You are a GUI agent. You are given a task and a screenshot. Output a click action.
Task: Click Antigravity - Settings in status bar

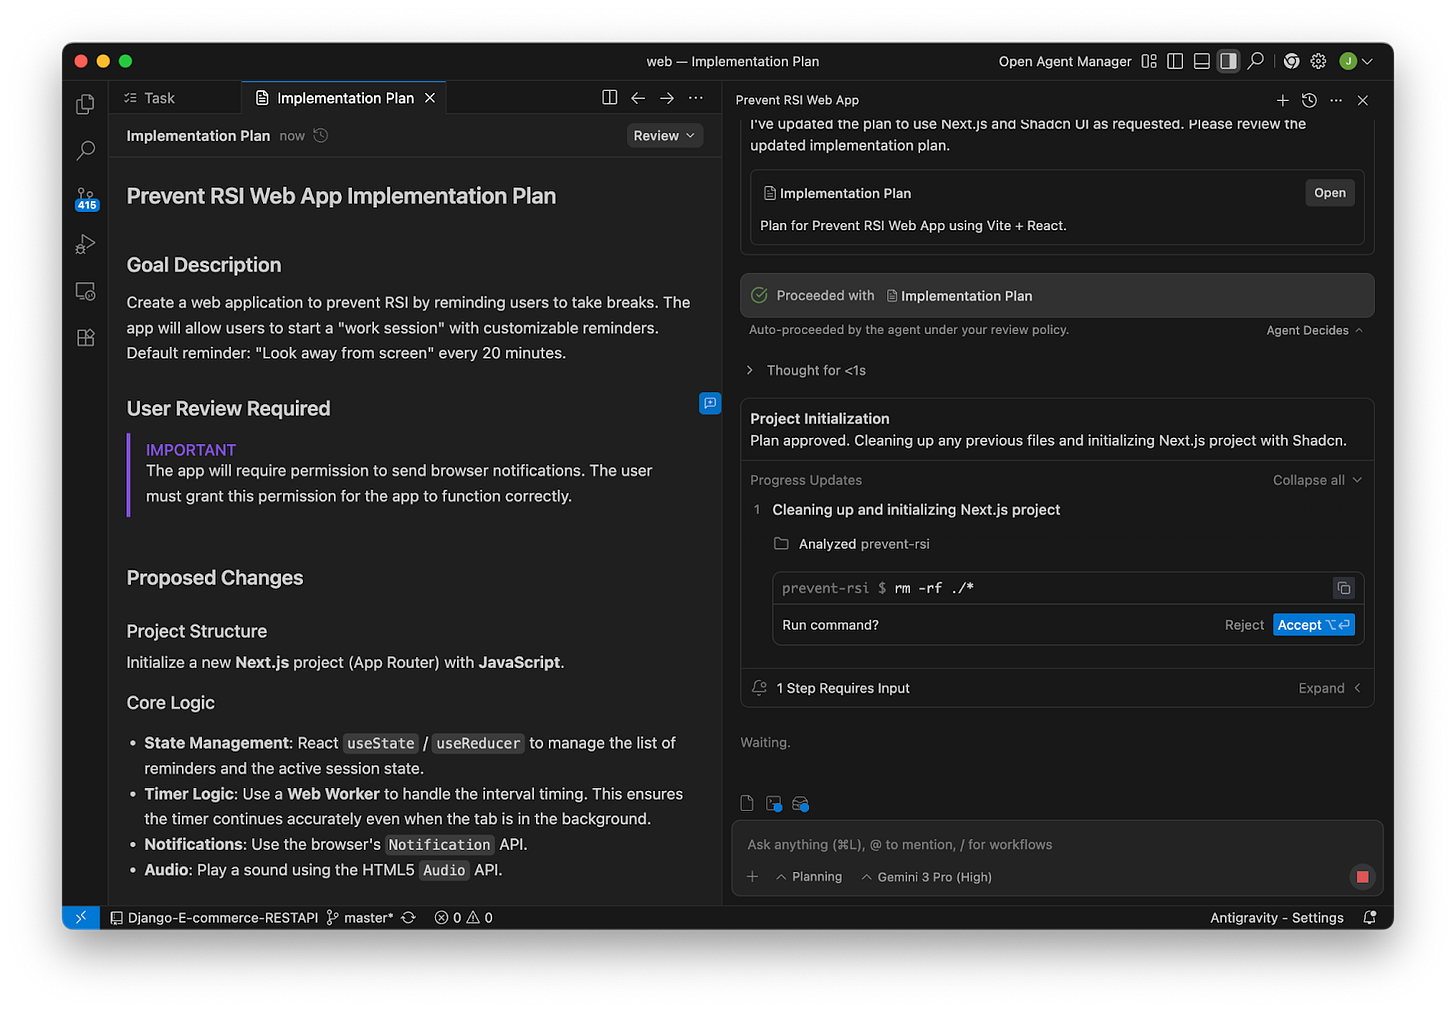tap(1277, 917)
